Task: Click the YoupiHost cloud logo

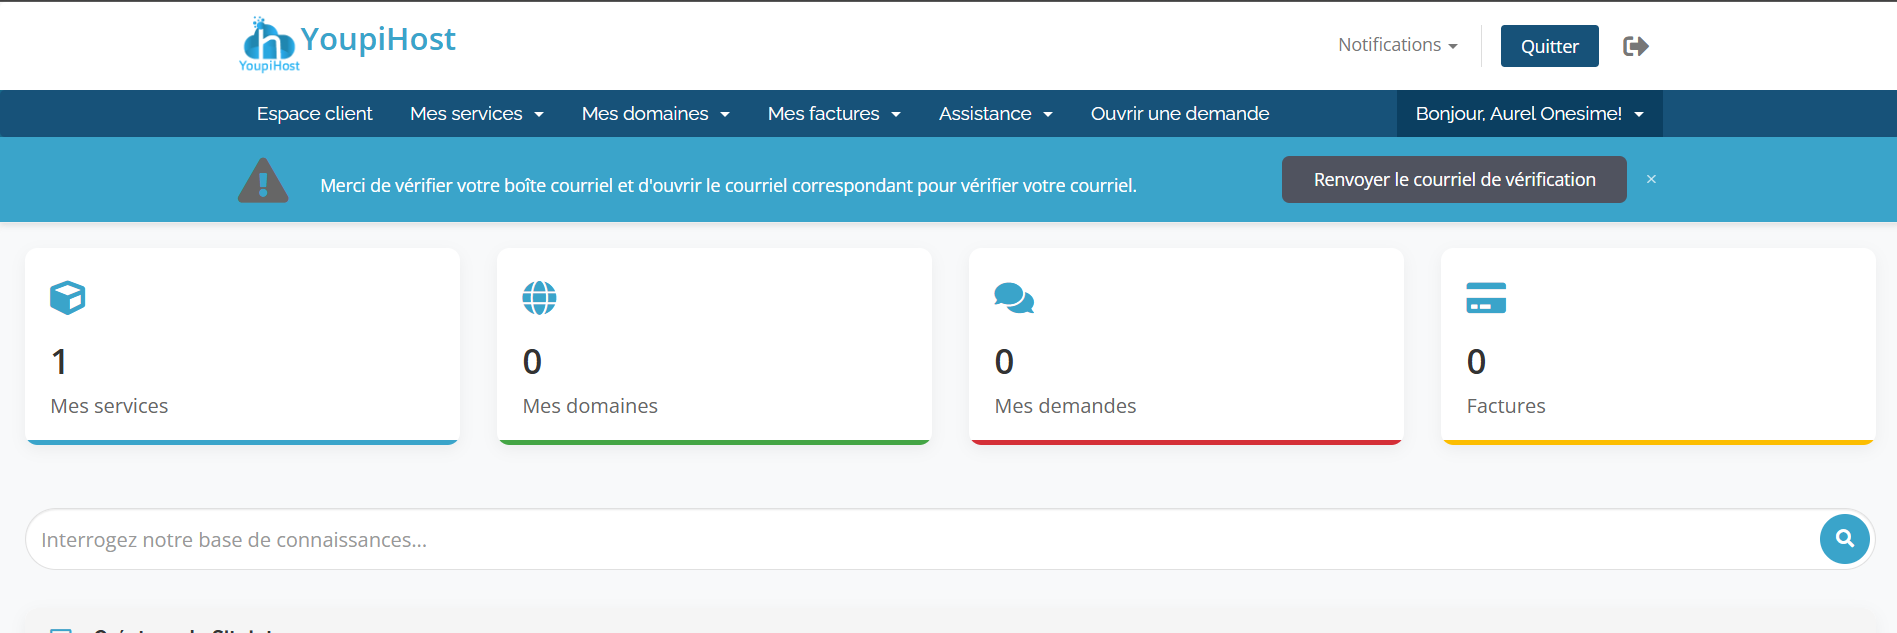Action: point(269,43)
